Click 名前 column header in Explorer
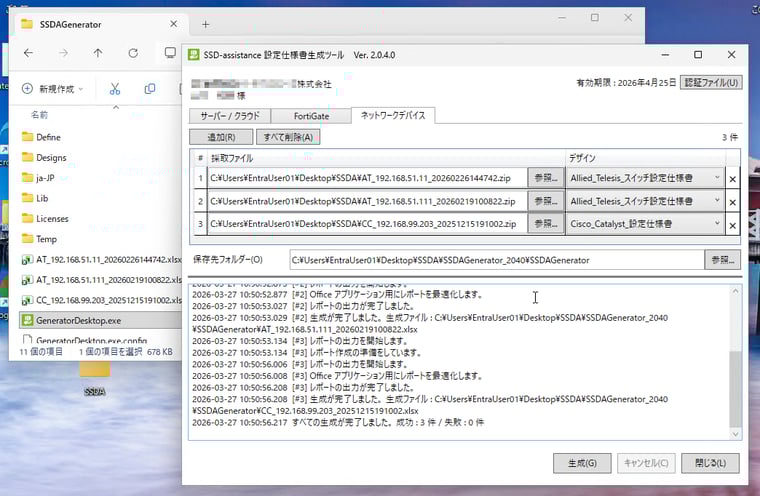This screenshot has height=496, width=760. tap(40, 115)
